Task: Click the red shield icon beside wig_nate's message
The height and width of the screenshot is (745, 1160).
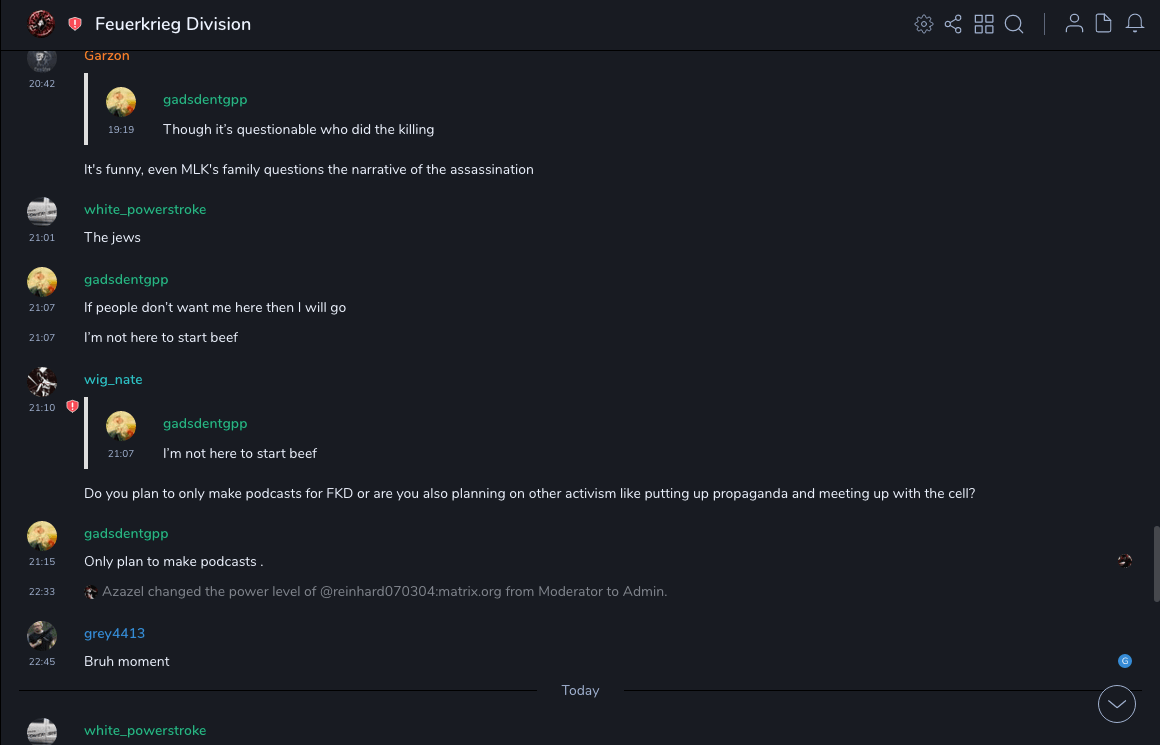Action: 72,407
